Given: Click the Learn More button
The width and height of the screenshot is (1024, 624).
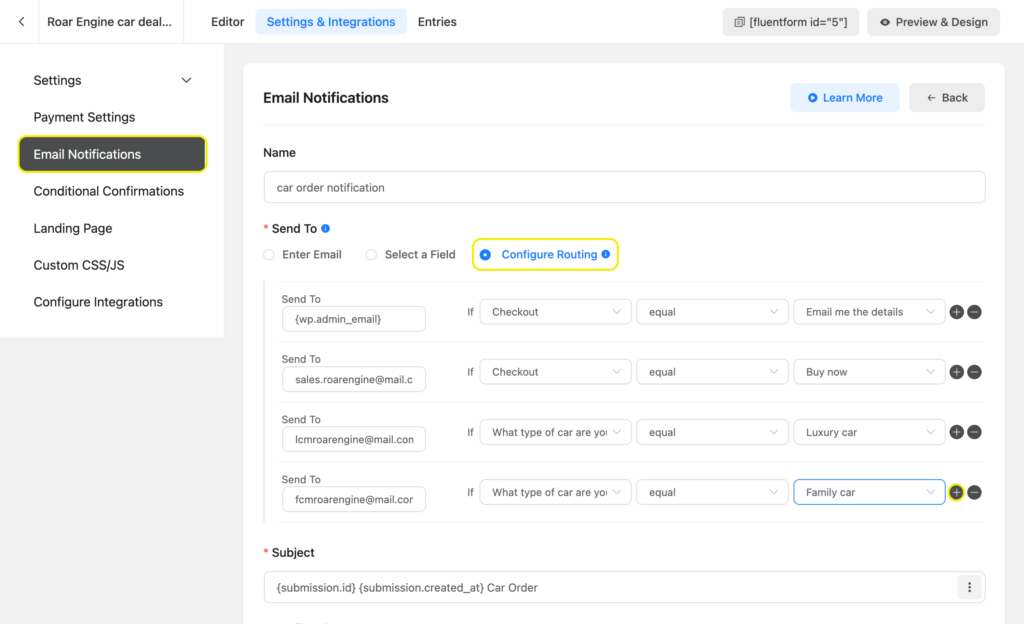Looking at the screenshot, I should point(844,97).
